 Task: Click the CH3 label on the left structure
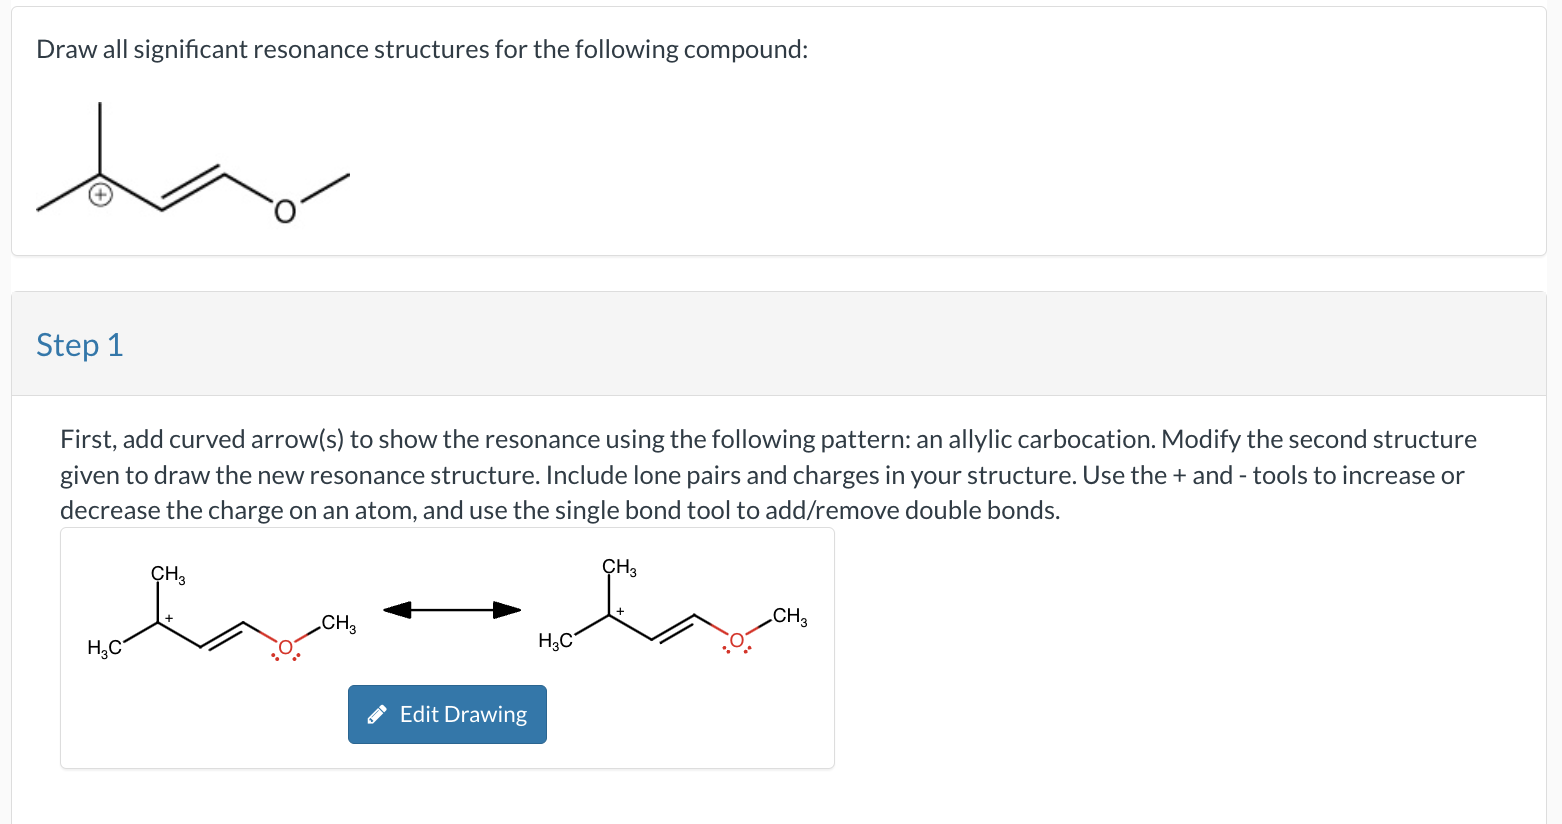click(167, 575)
